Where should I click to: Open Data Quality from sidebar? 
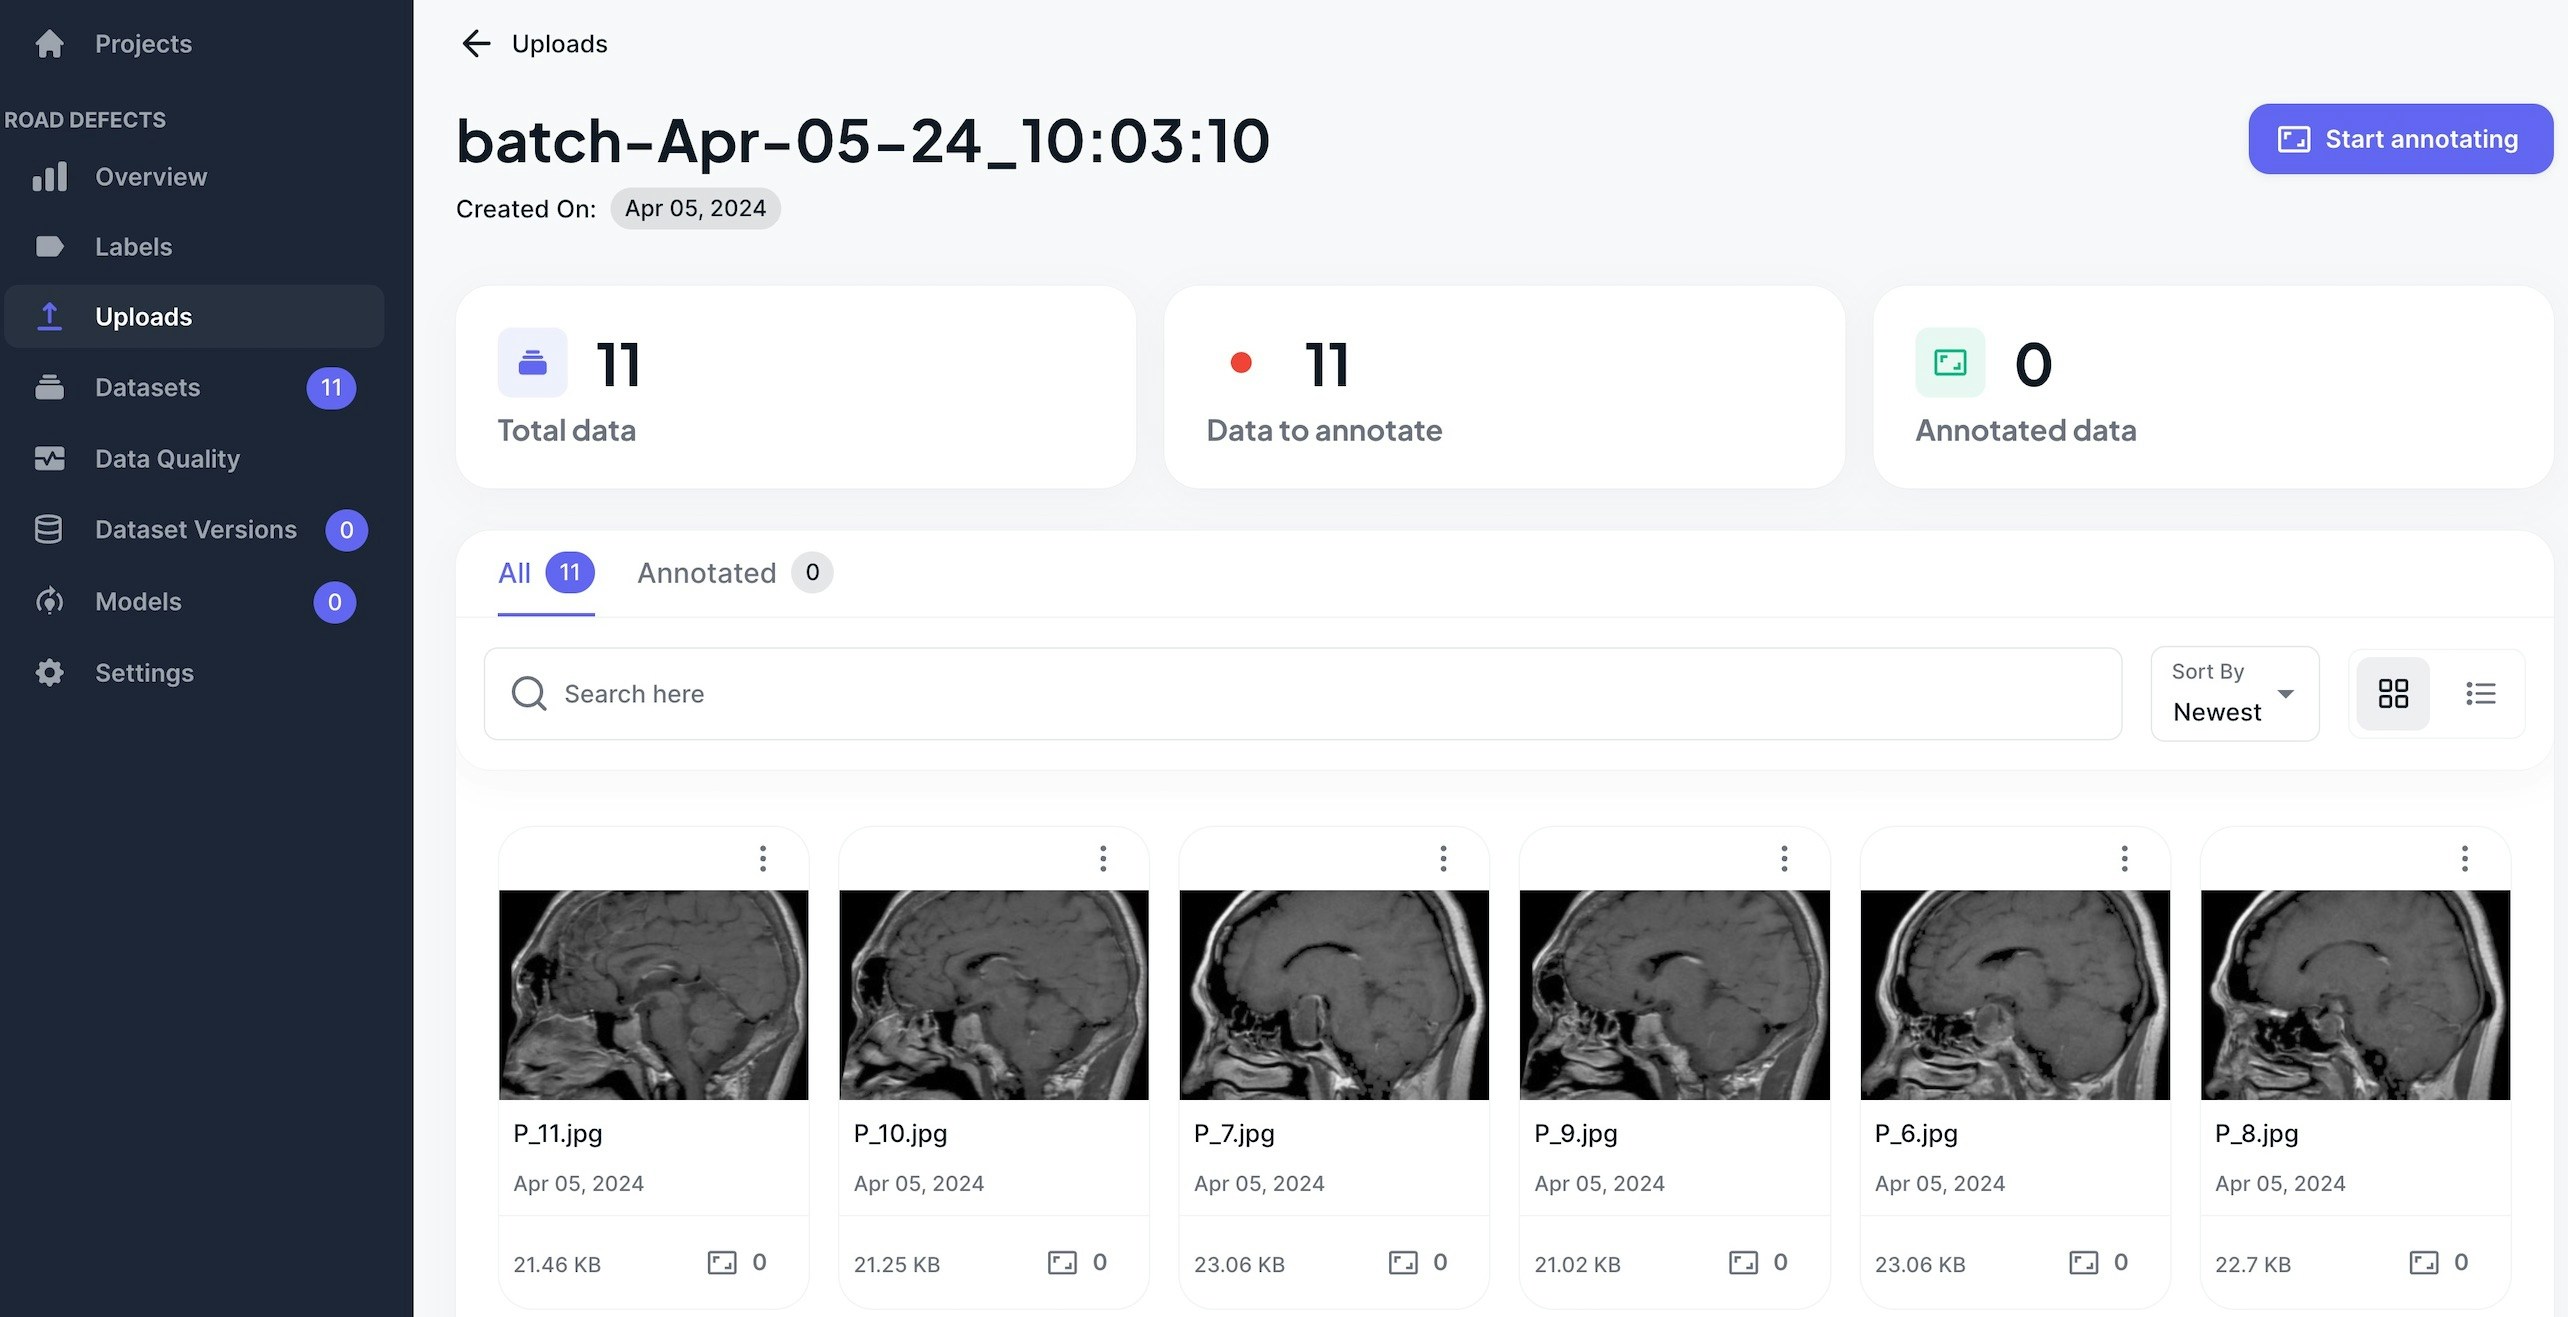(x=167, y=459)
